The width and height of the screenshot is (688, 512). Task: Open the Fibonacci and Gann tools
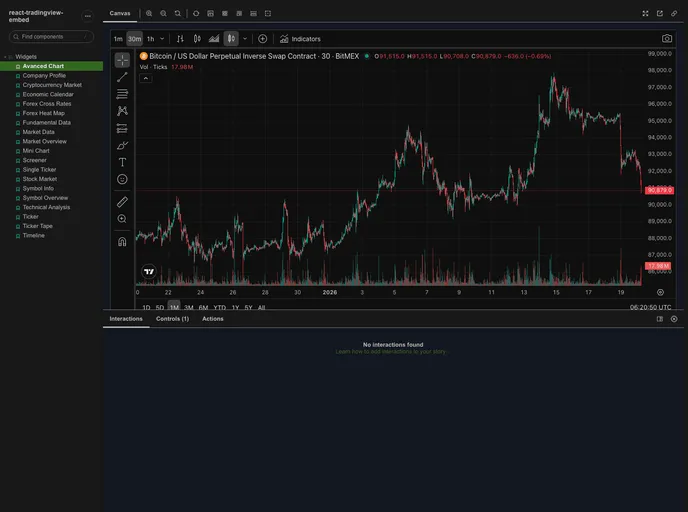pyautogui.click(x=122, y=94)
